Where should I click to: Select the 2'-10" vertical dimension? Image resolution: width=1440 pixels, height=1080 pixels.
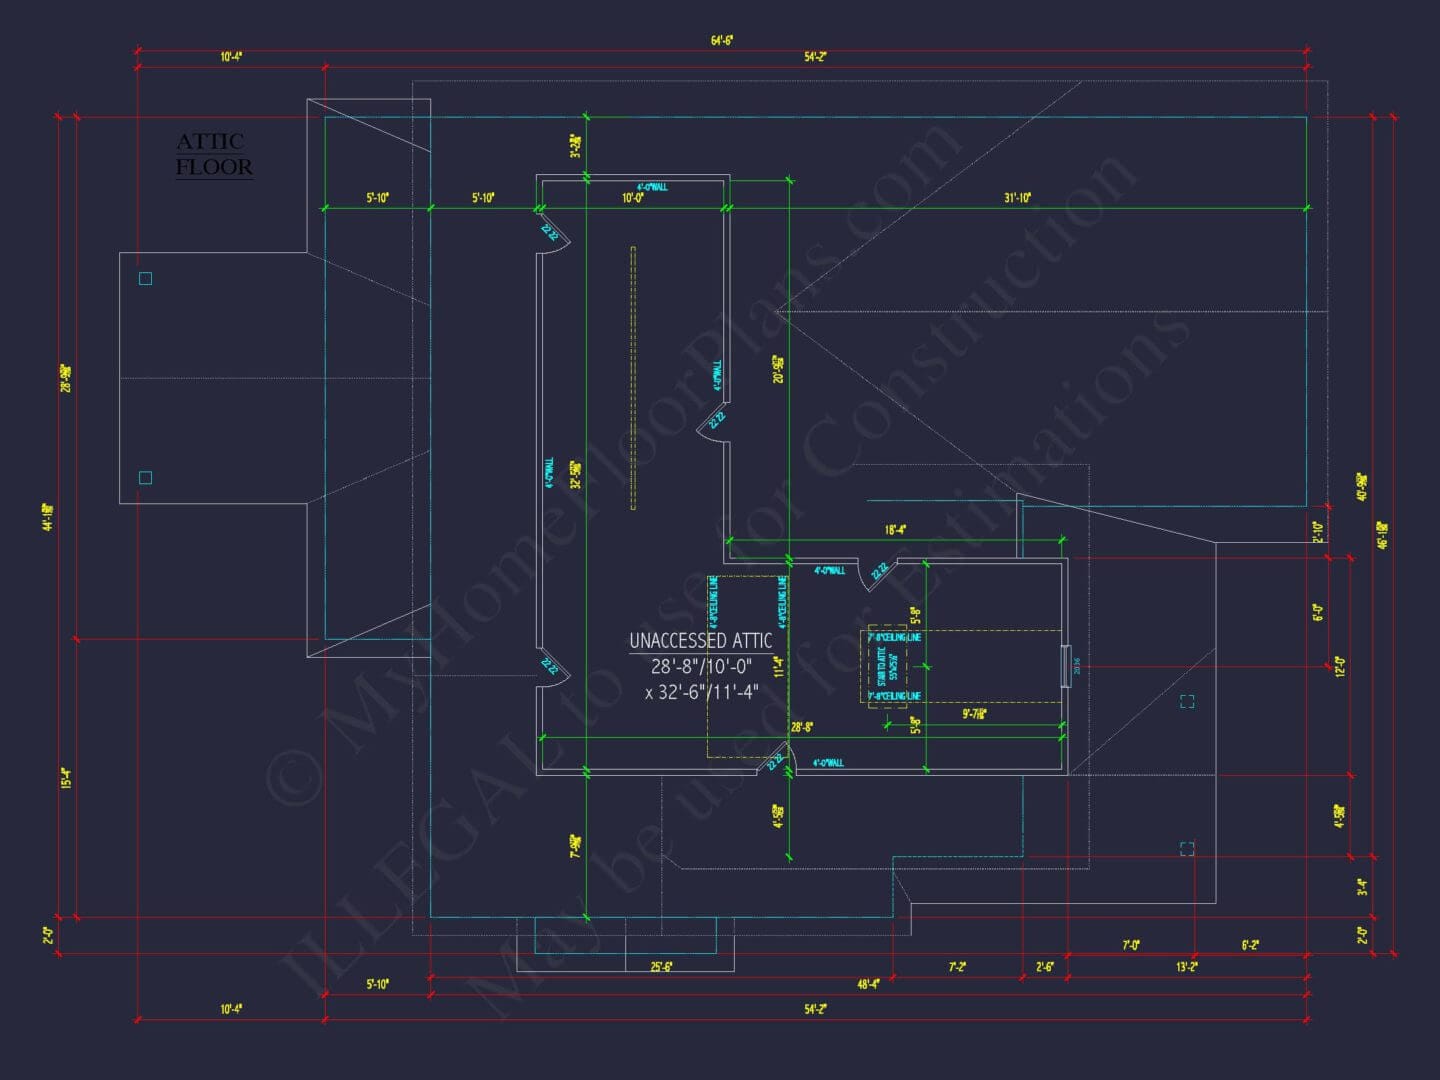[x=1318, y=531]
